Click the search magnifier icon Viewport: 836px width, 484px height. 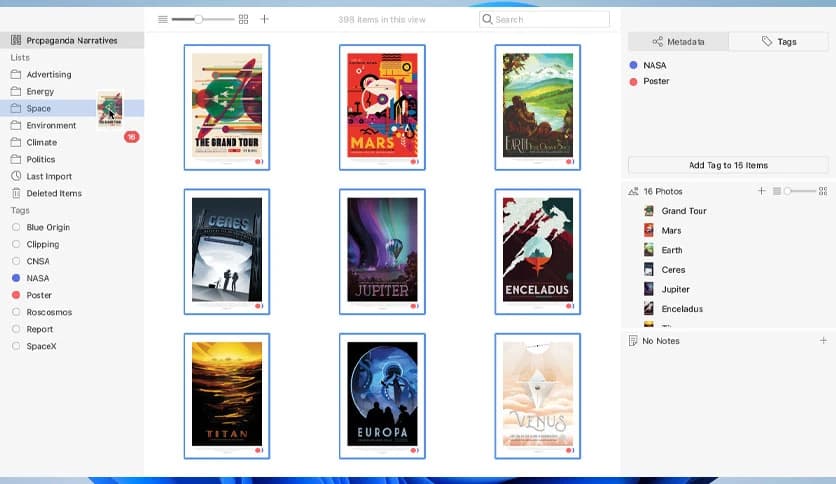tap(487, 19)
